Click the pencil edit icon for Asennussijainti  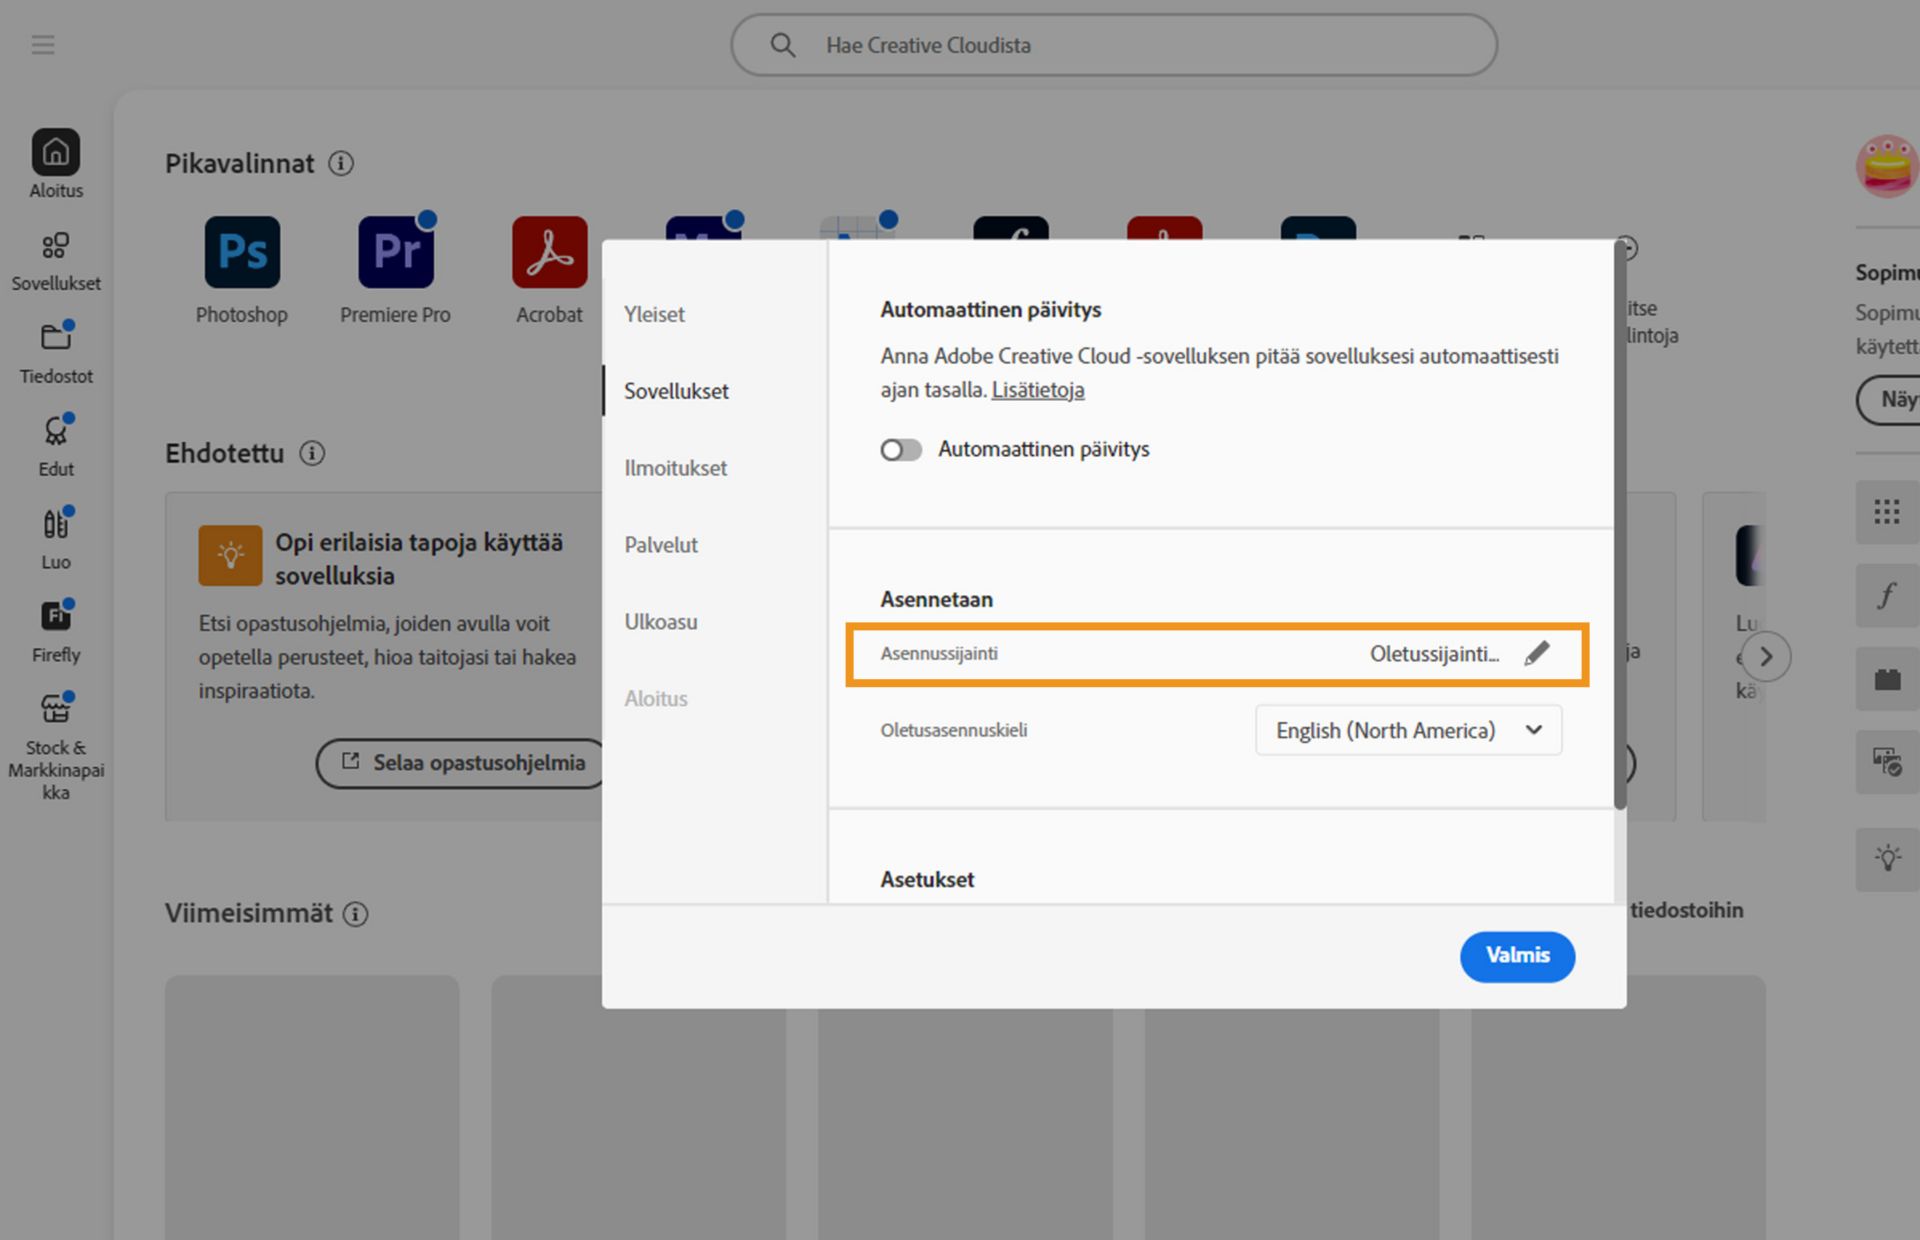(x=1537, y=654)
